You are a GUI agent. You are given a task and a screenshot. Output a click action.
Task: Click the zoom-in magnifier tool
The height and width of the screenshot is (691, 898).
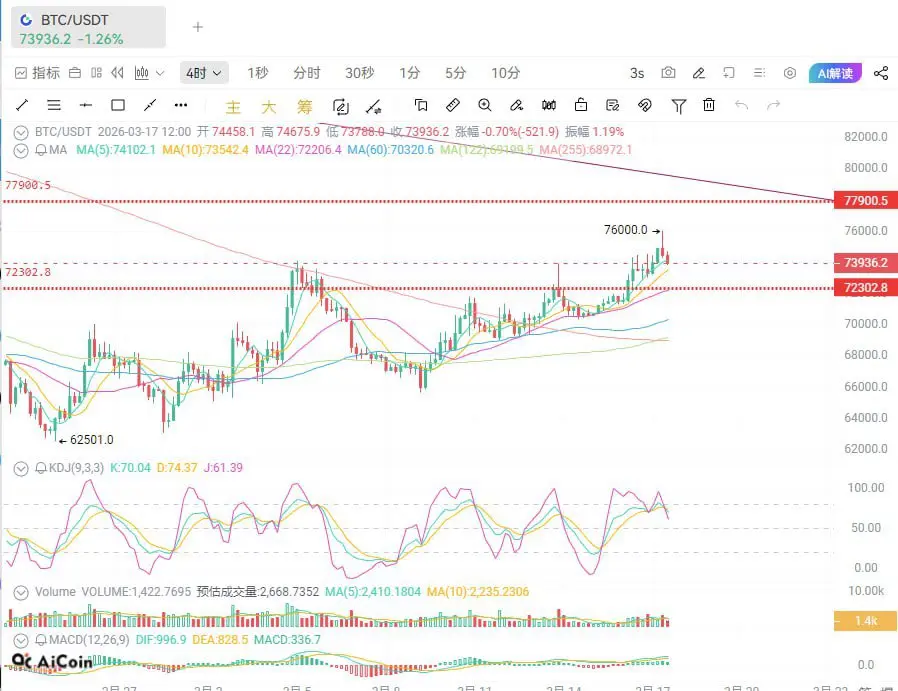tap(485, 105)
